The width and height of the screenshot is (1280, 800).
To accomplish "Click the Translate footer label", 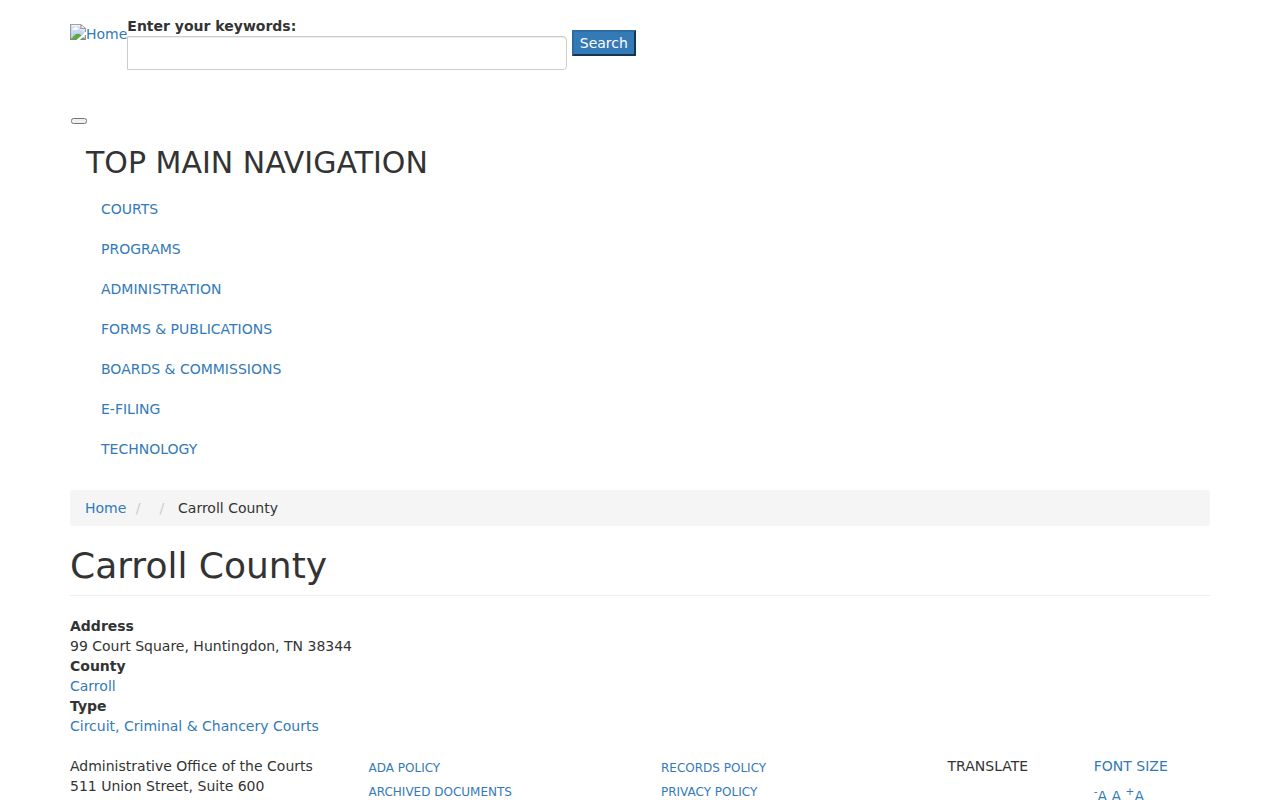I will tap(987, 766).
